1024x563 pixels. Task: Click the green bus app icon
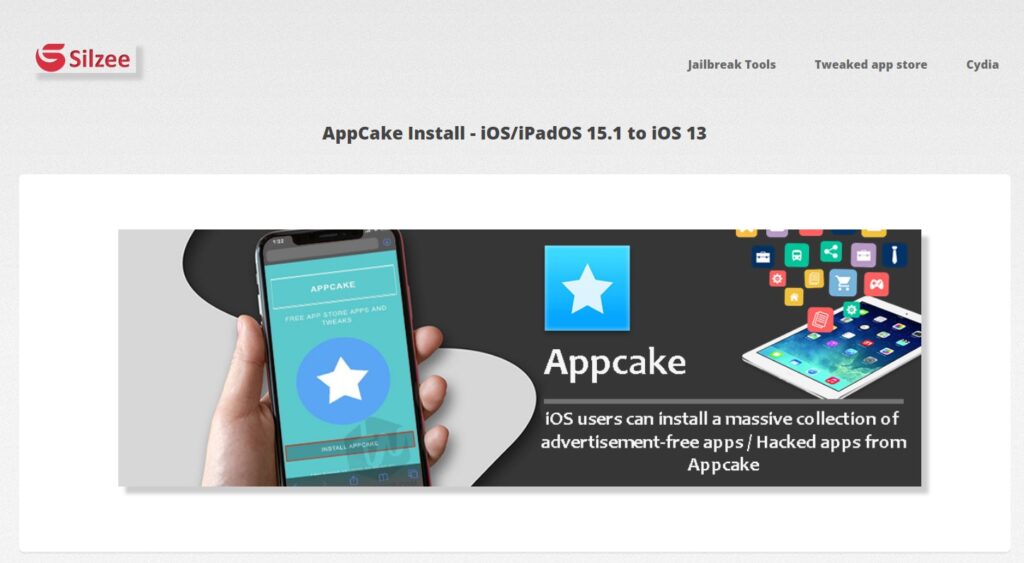pos(797,255)
